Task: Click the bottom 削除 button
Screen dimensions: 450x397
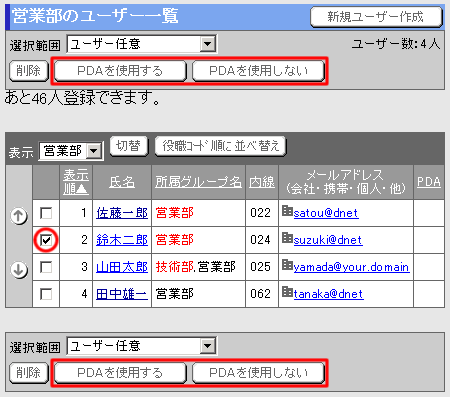Action: tap(29, 373)
